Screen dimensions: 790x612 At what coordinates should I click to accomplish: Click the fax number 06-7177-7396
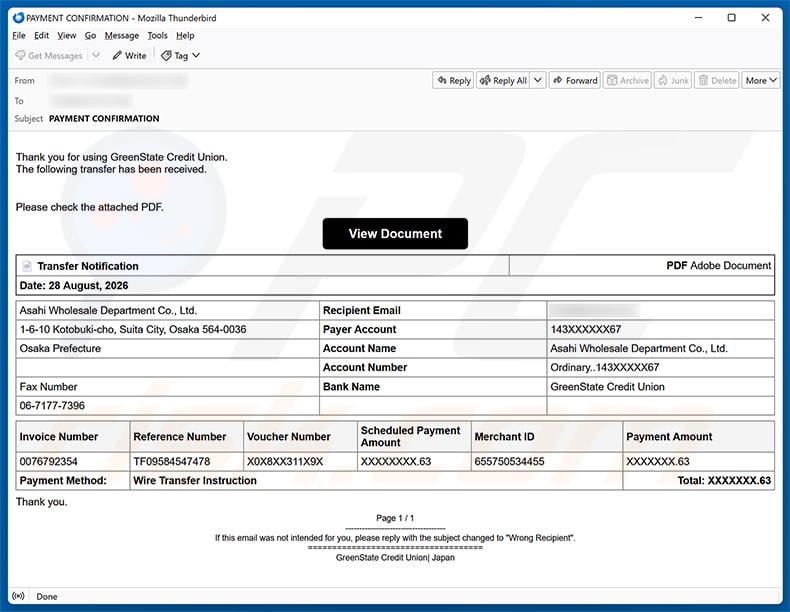coord(52,405)
